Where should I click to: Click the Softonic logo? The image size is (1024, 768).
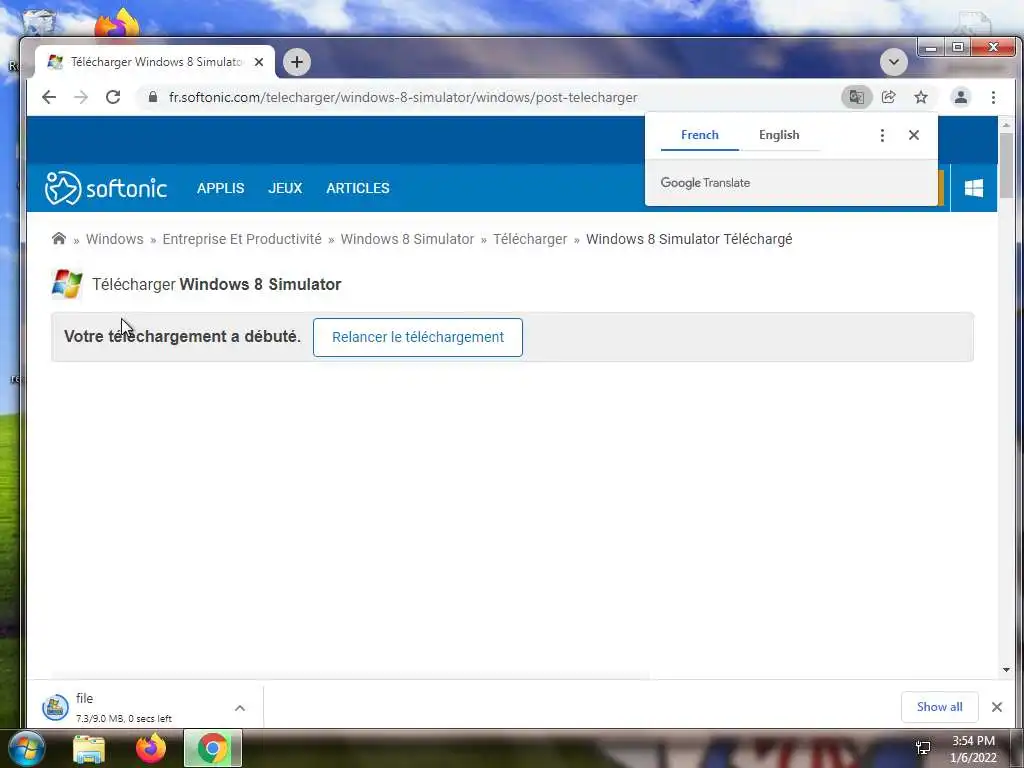106,188
